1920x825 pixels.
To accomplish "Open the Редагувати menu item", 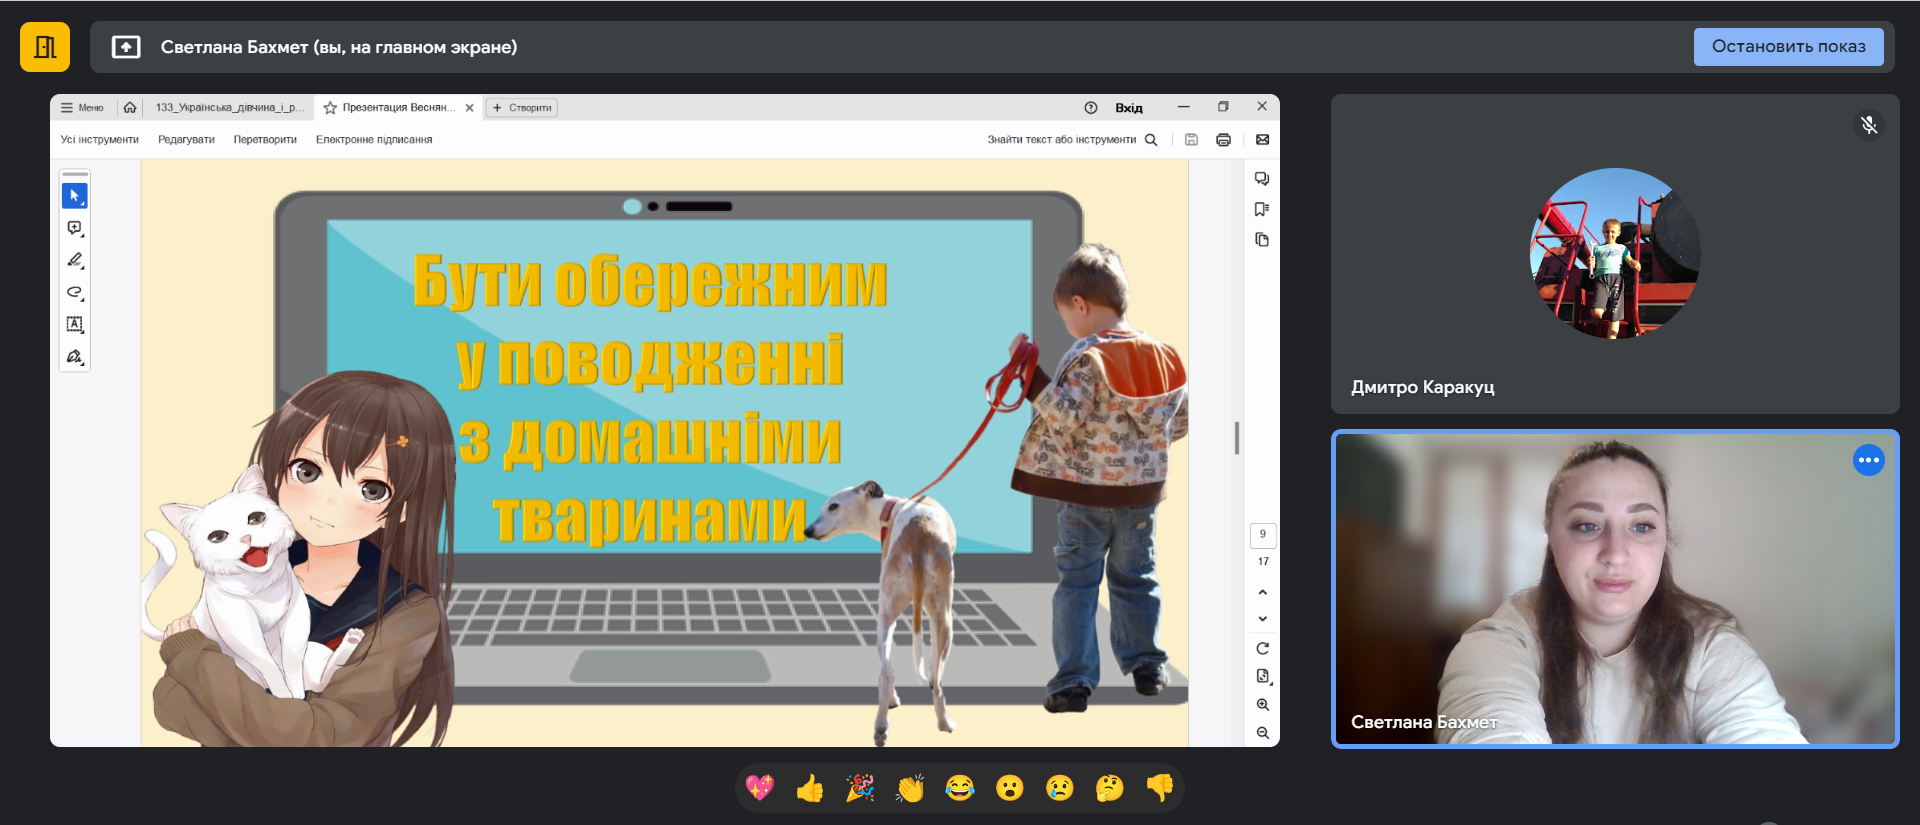I will 186,140.
